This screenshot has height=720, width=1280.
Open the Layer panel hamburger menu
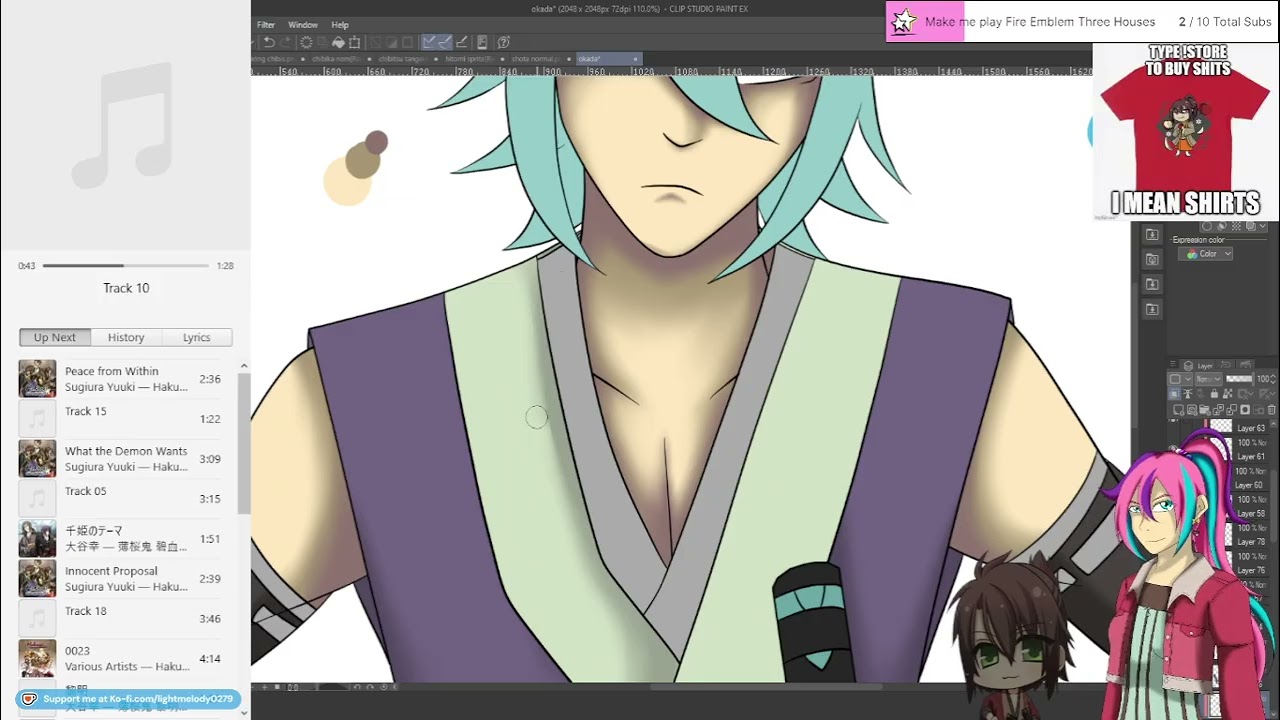(1175, 365)
